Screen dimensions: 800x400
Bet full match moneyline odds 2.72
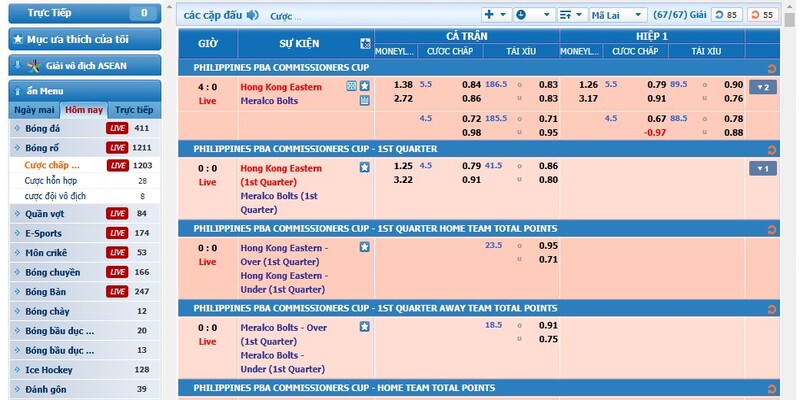[404, 98]
